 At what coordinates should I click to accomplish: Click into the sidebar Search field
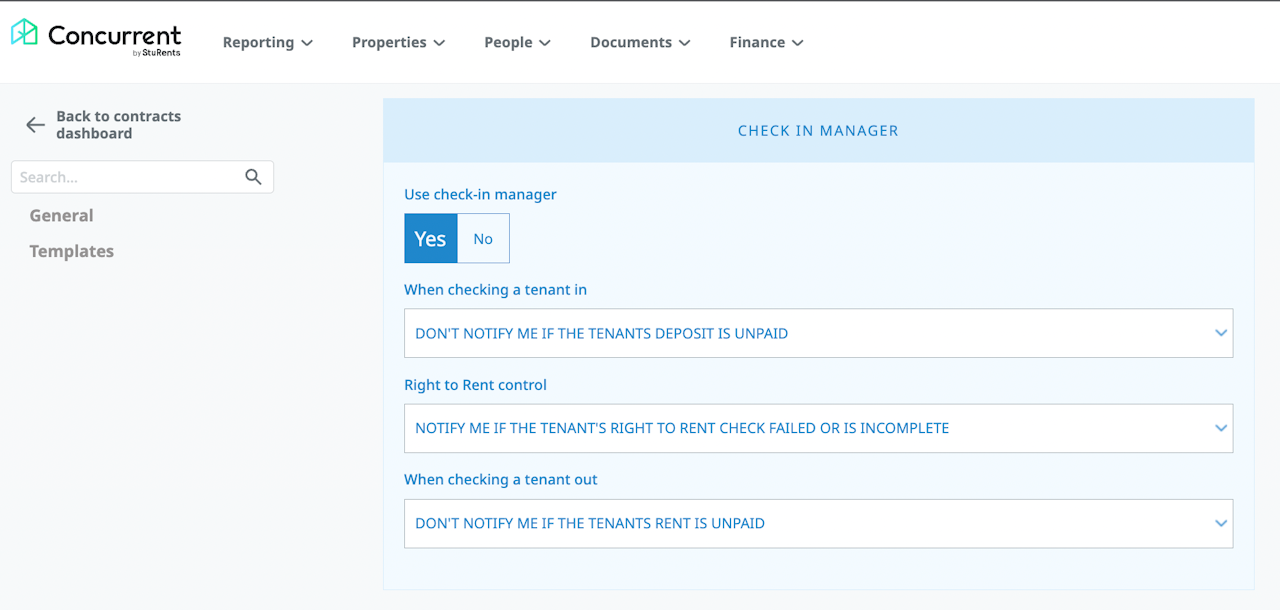click(x=125, y=177)
